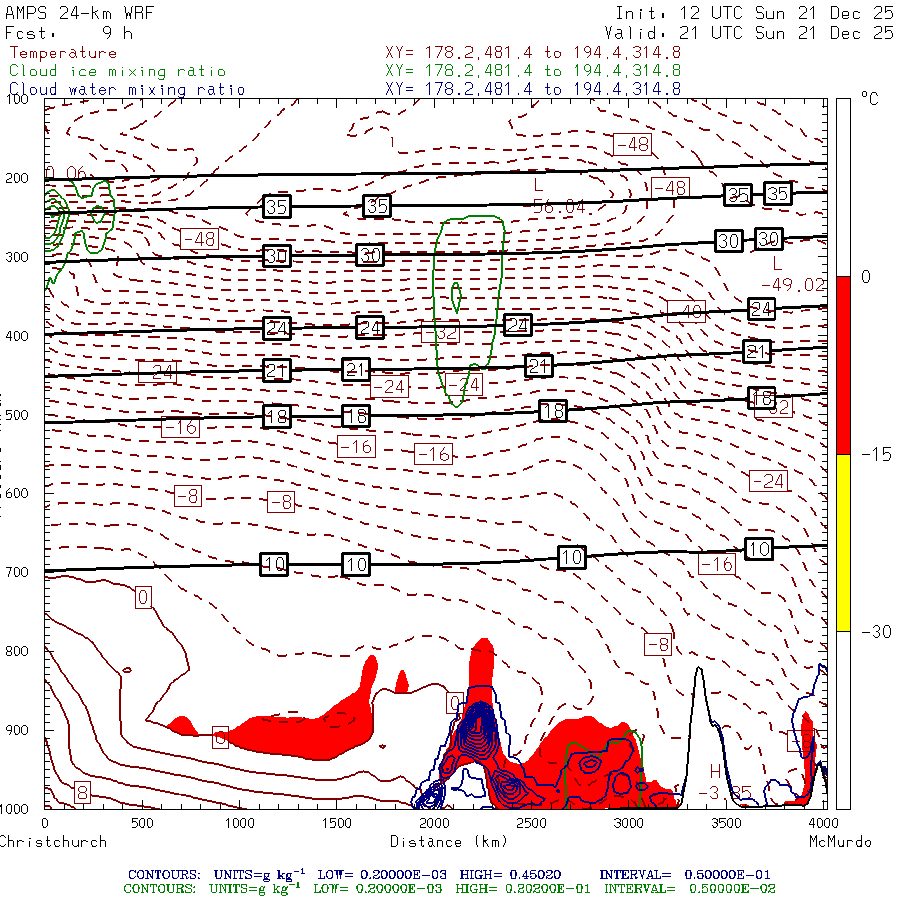Click the °C unit label above the colorbar
Viewport: 900px width, 900px height.
(x=870, y=99)
